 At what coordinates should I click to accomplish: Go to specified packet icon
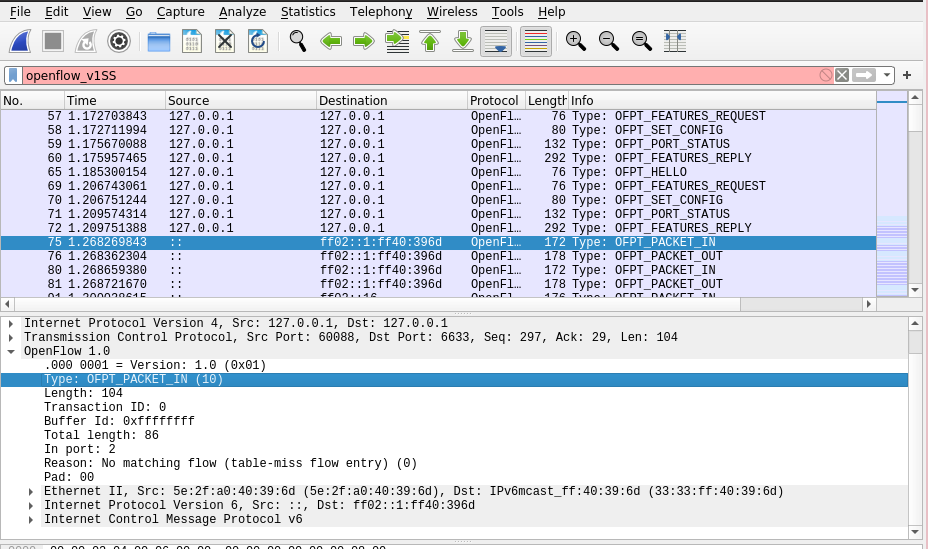[397, 41]
